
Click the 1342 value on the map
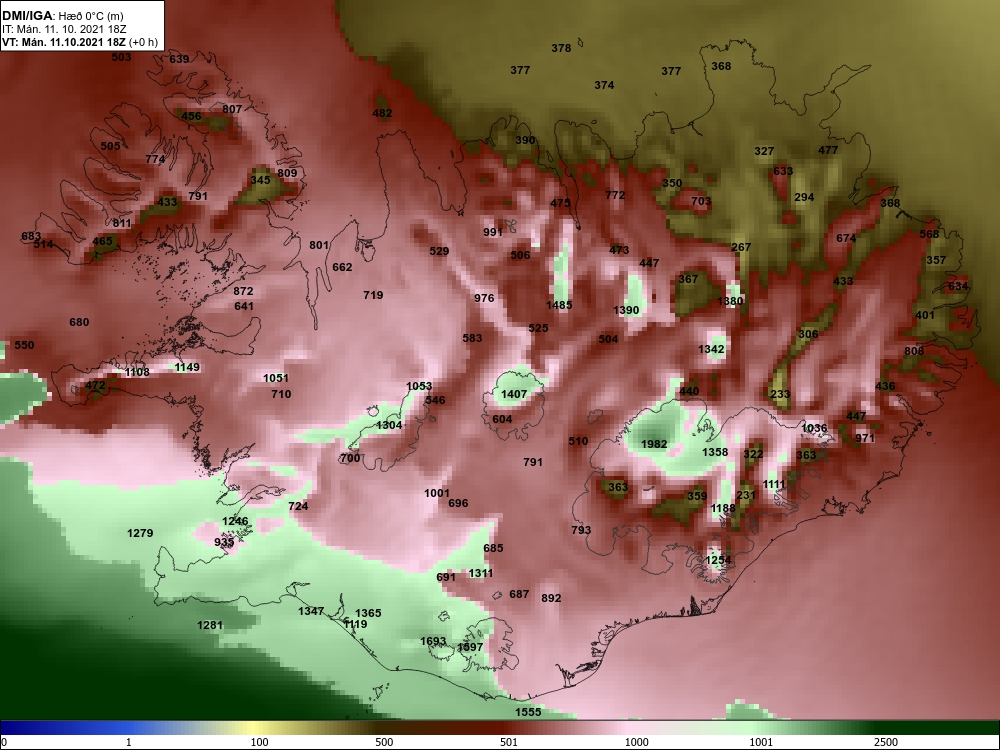tap(711, 349)
